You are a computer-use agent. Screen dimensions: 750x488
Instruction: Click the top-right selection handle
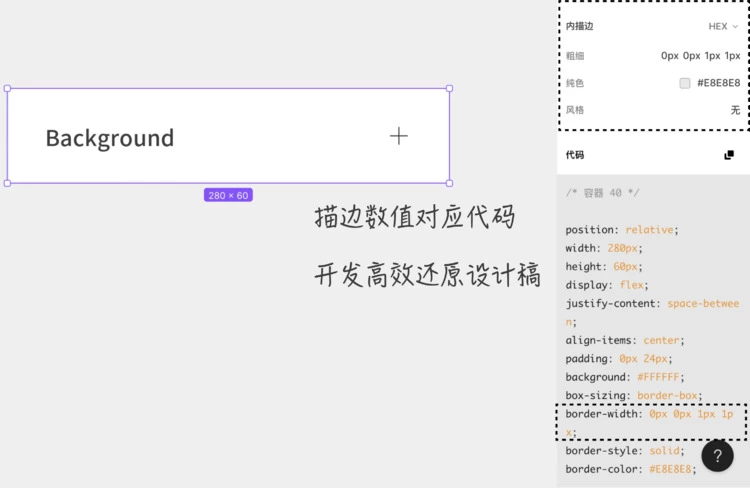[x=449, y=89]
